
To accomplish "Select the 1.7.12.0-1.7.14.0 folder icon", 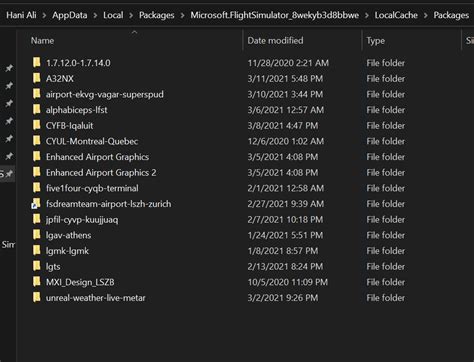I will pyautogui.click(x=37, y=62).
